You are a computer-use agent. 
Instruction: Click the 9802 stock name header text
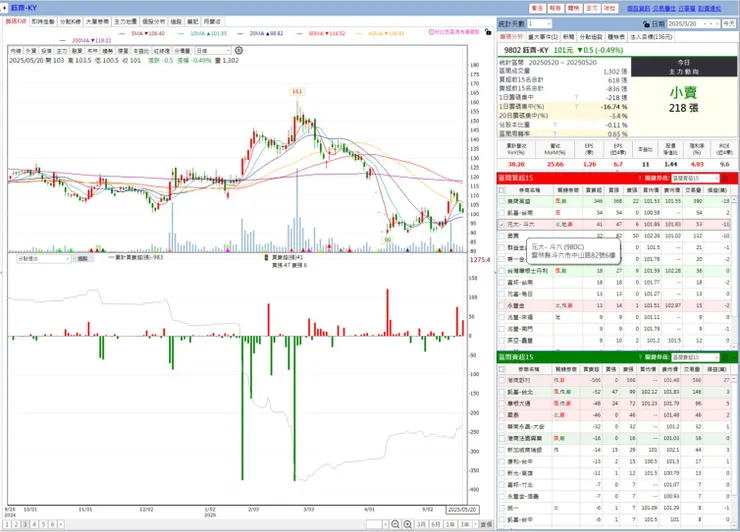[x=526, y=50]
